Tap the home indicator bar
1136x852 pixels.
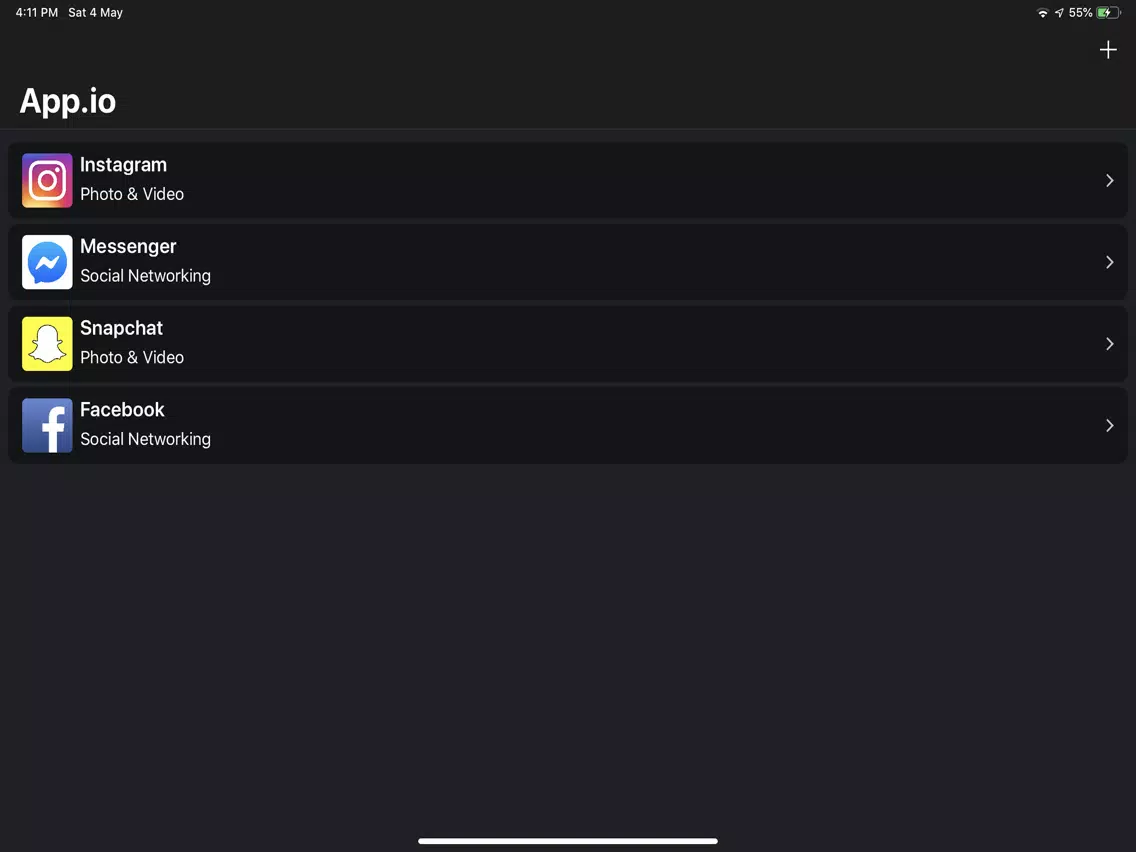point(568,841)
